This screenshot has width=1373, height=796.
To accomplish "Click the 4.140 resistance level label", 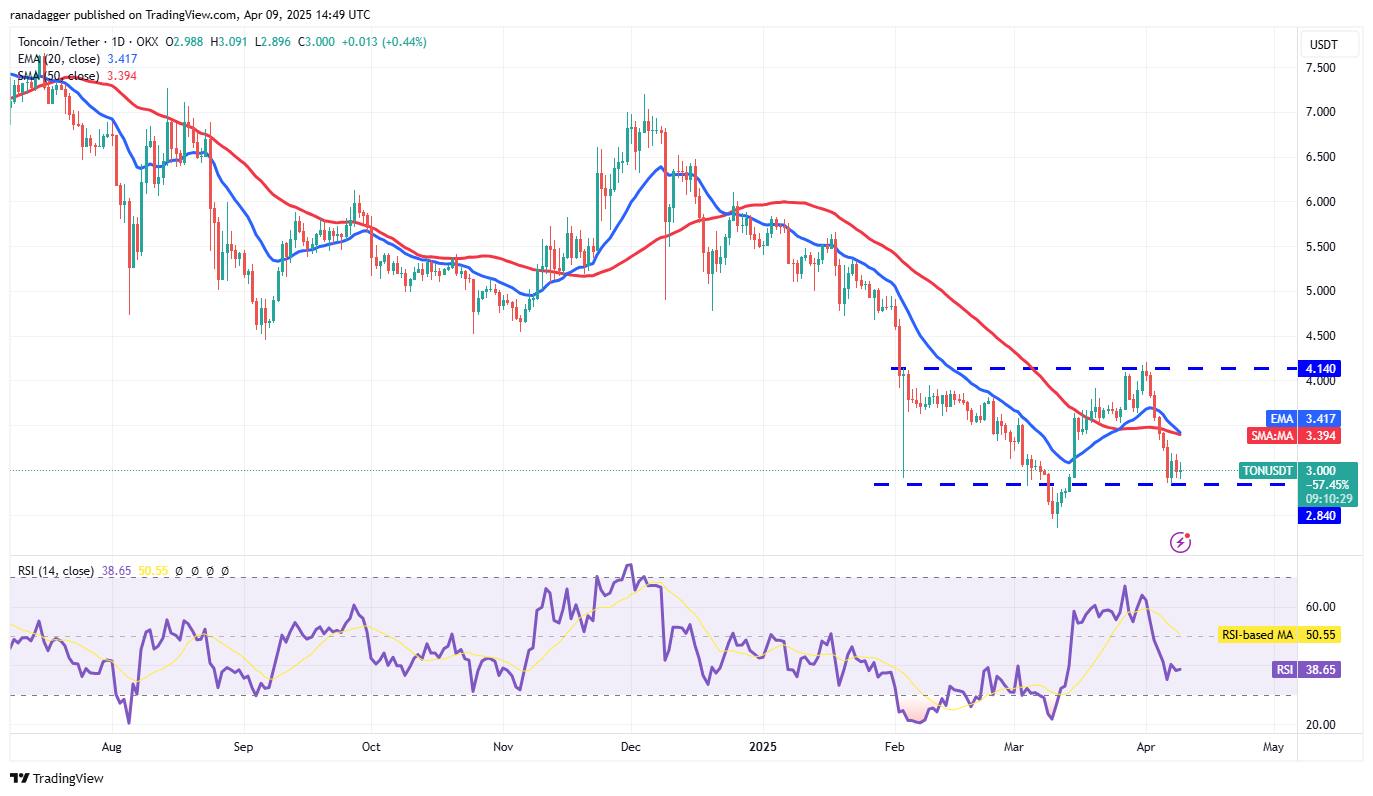I will pos(1320,369).
